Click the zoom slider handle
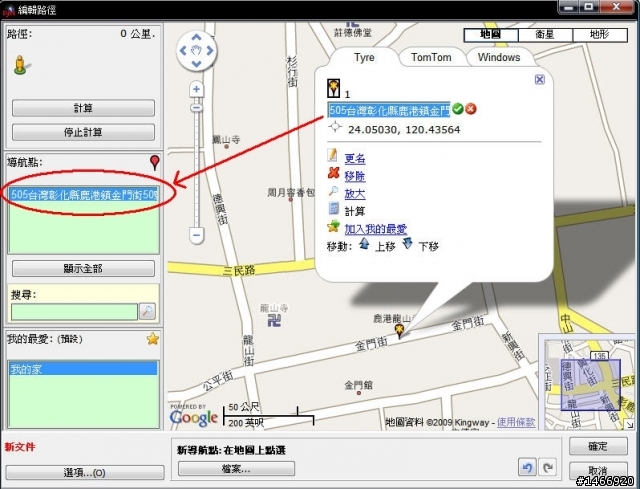 pyautogui.click(x=196, y=108)
